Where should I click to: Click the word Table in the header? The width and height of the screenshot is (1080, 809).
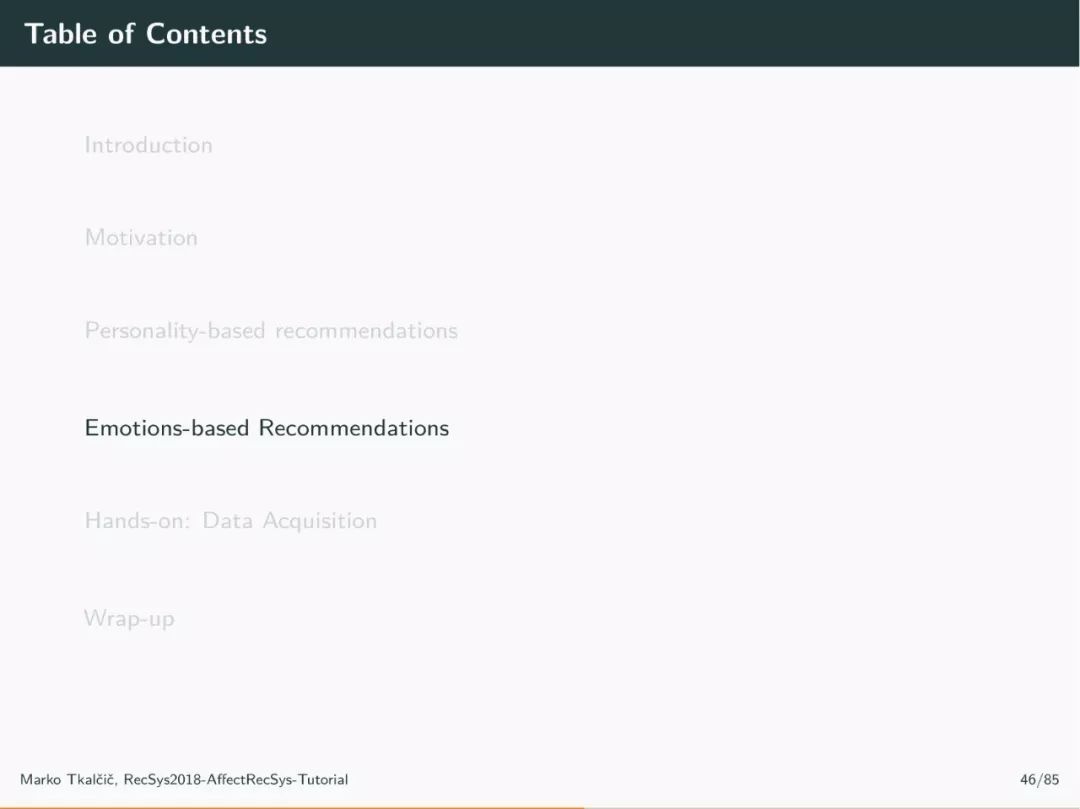61,34
